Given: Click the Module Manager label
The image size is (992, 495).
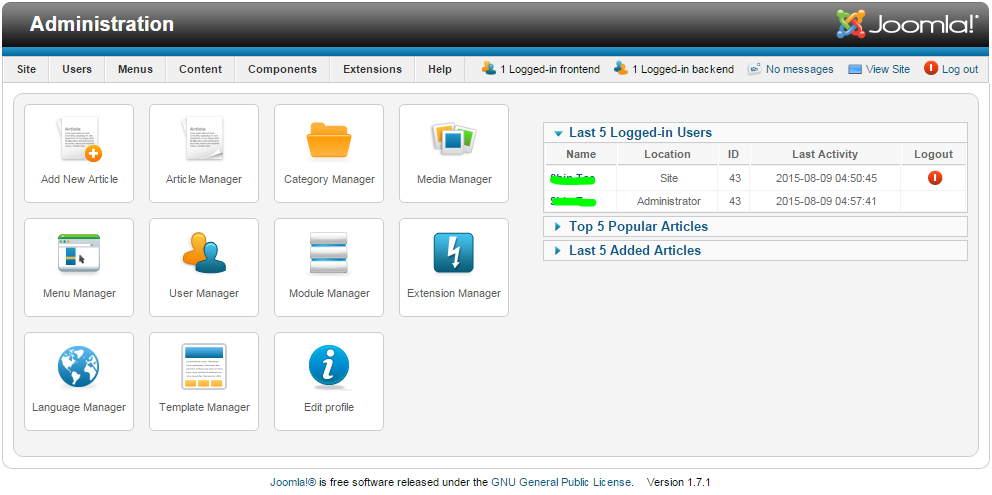Looking at the screenshot, I should pos(329,293).
